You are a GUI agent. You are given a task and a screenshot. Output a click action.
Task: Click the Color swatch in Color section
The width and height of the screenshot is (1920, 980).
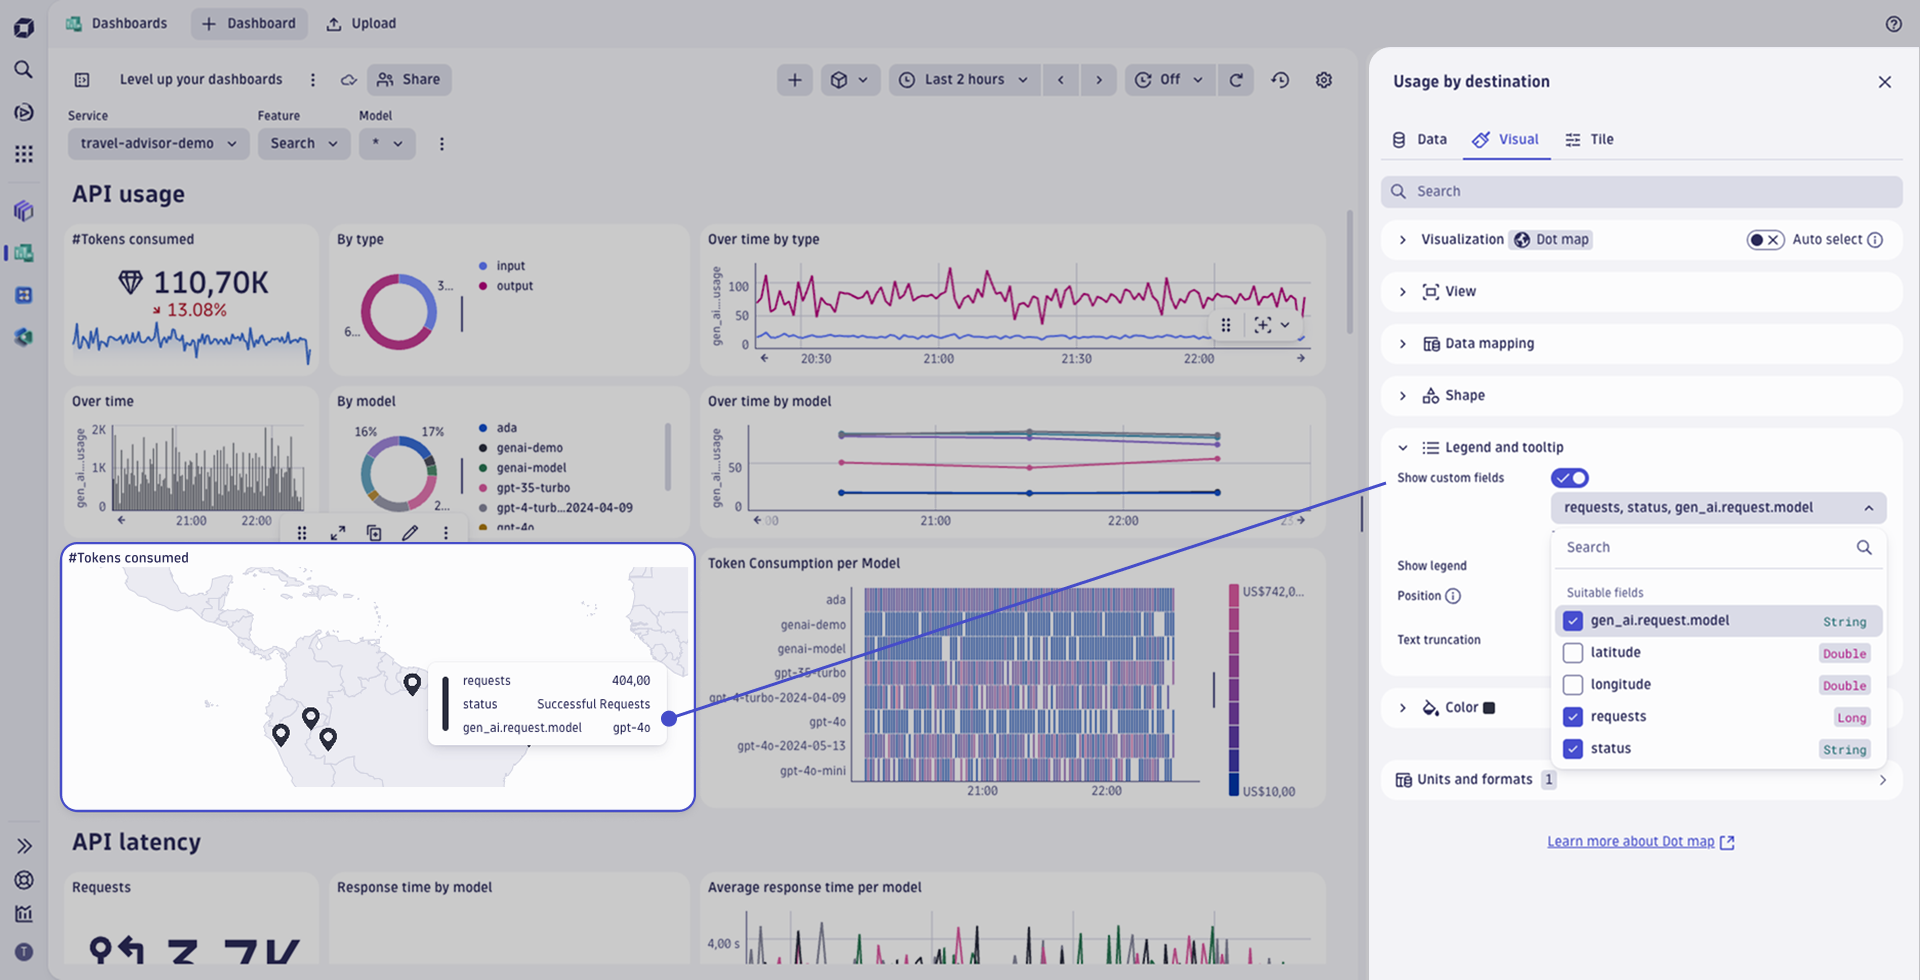pyautogui.click(x=1489, y=707)
